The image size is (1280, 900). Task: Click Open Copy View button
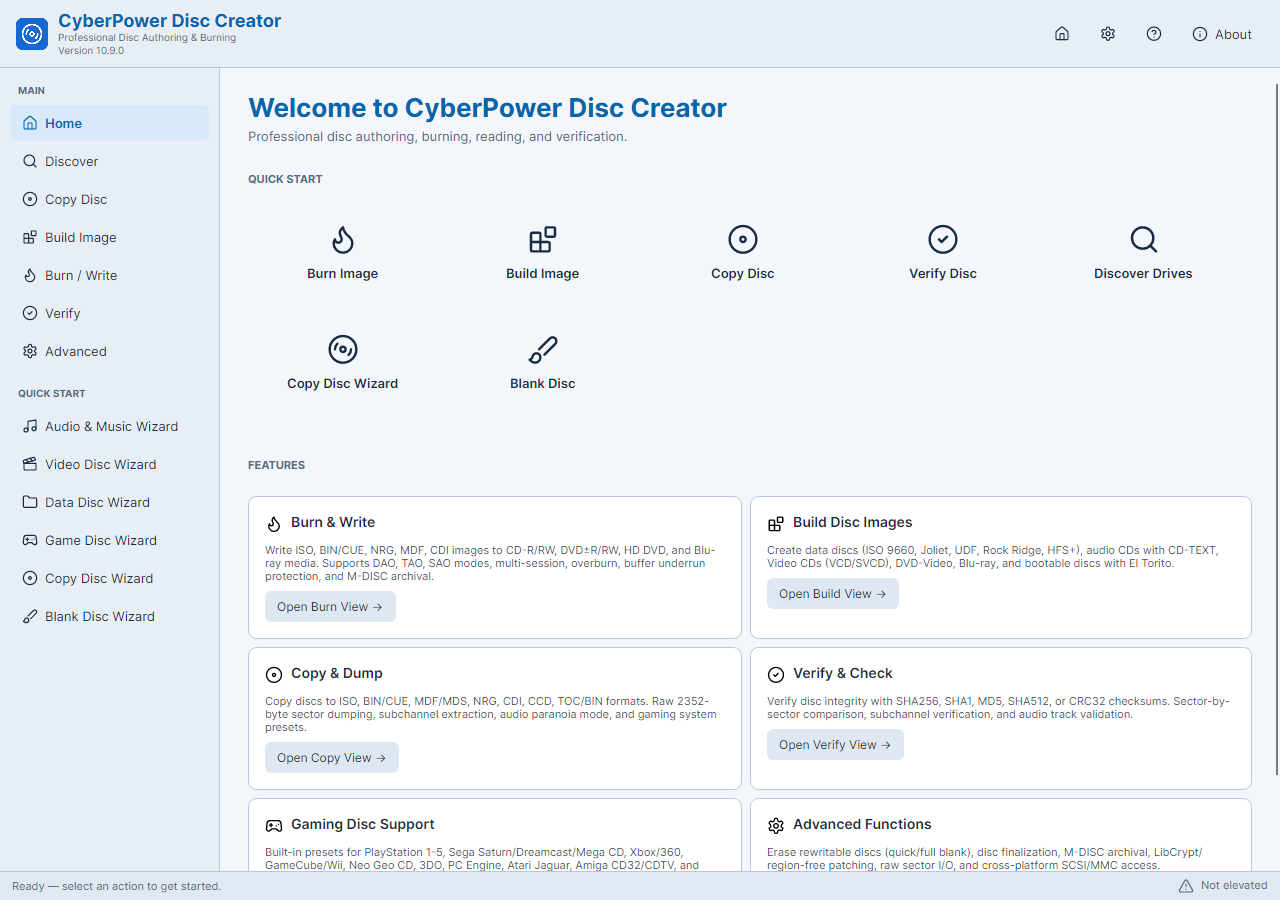[332, 758]
